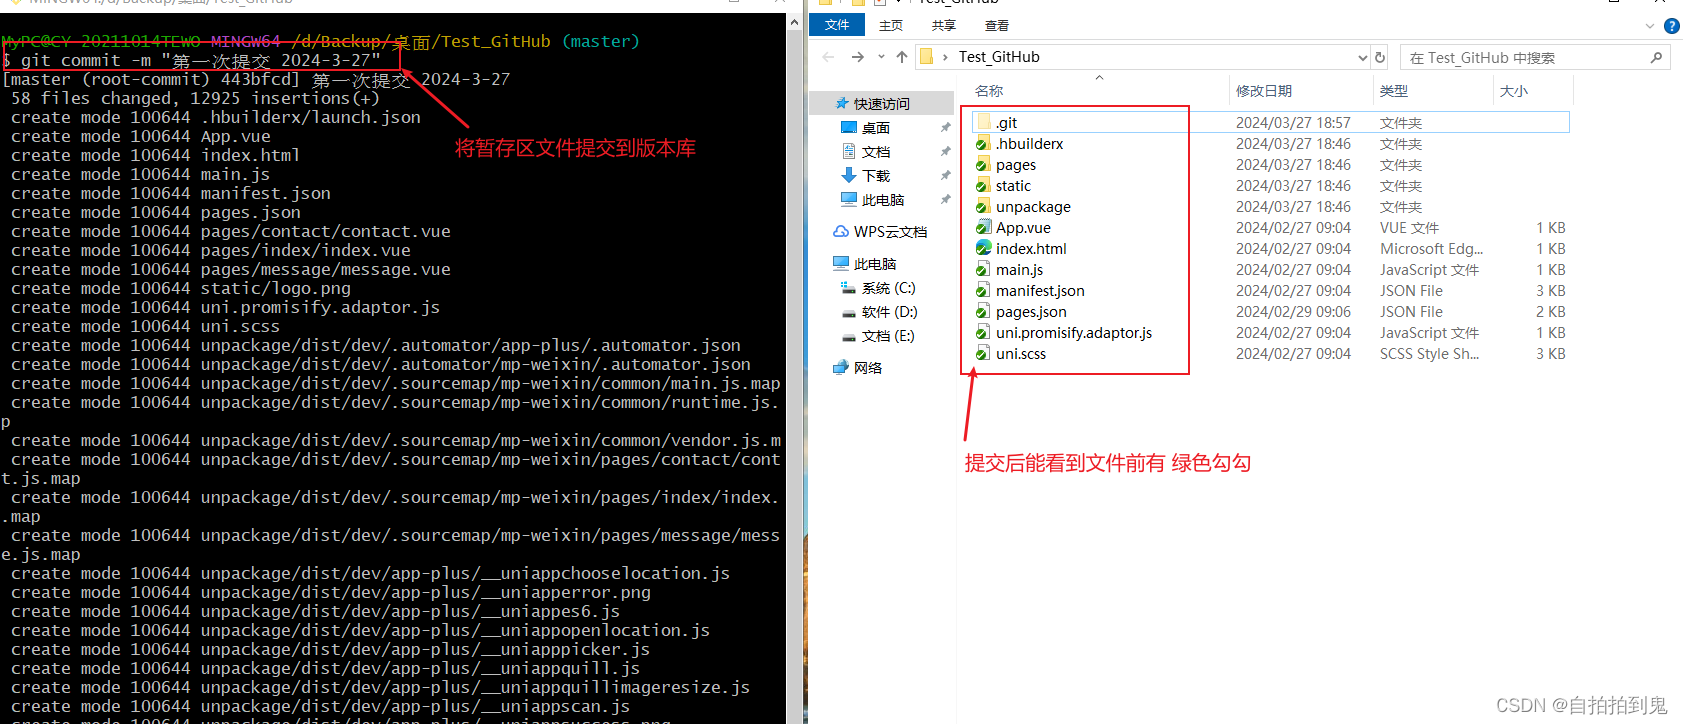Sort by the 类型 column header

click(1394, 91)
